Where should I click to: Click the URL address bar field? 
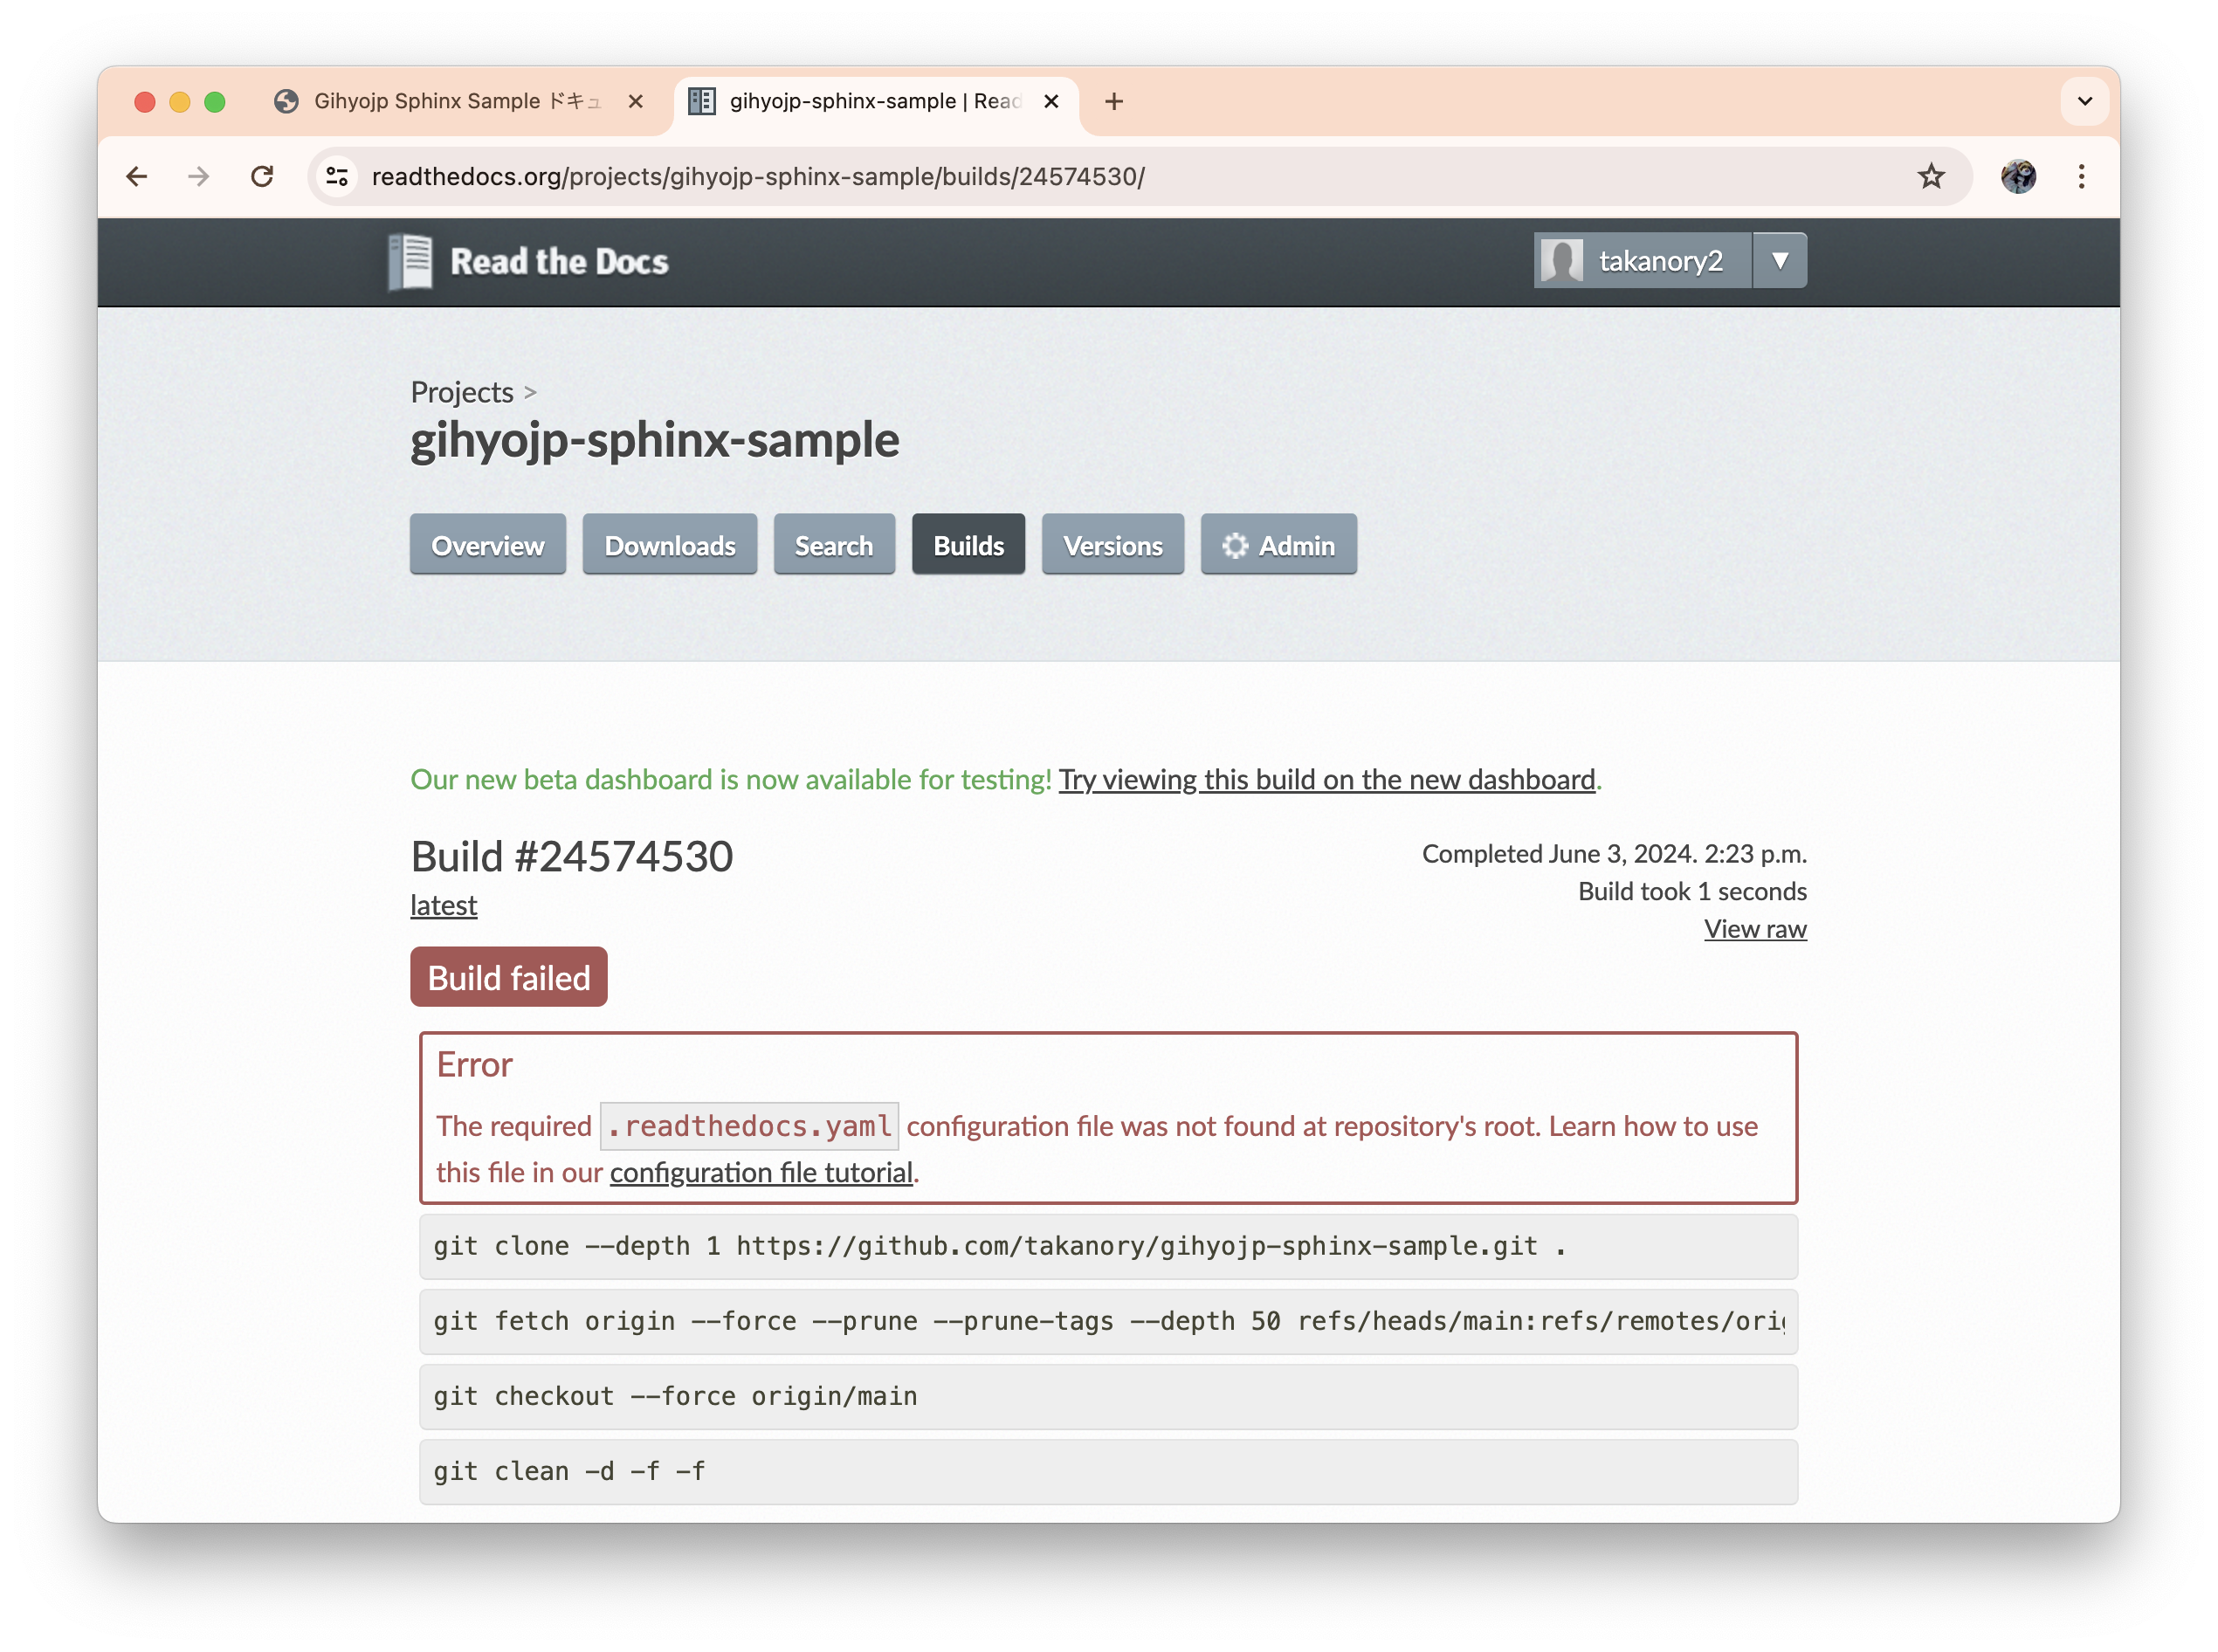coord(1000,177)
